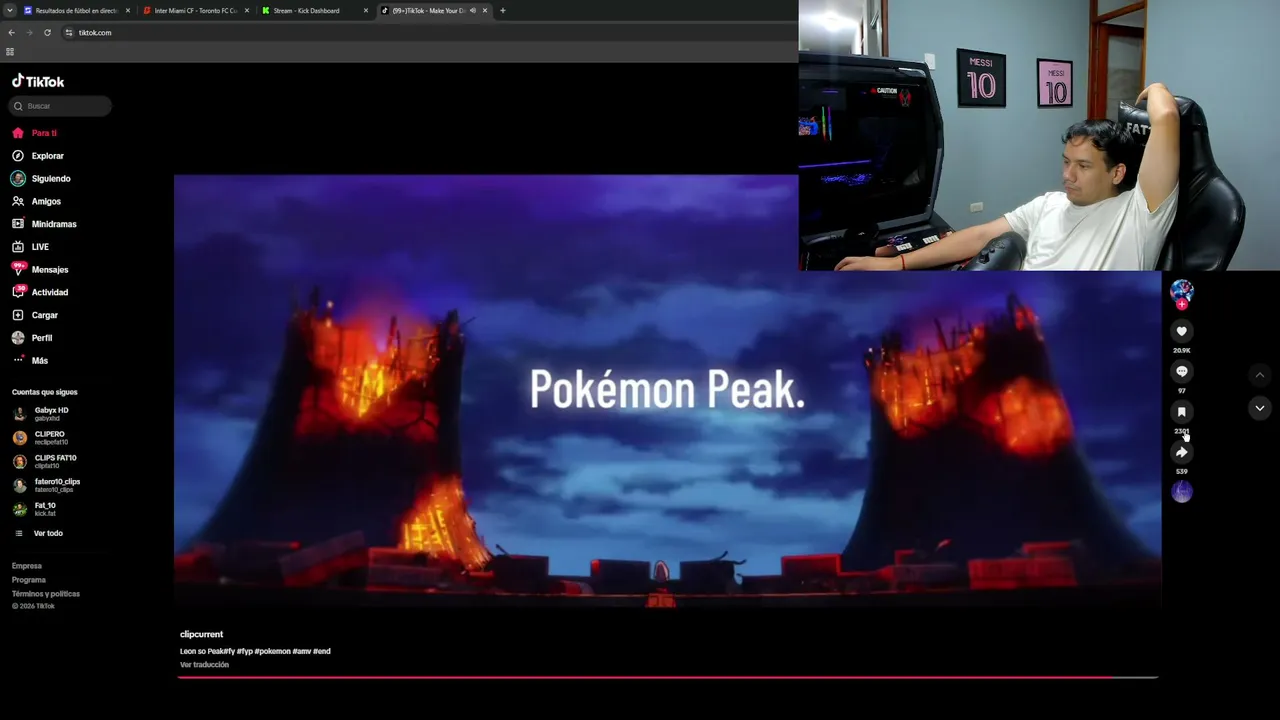Open the CLIPERO followed account
Screen dimensions: 1280x720
[50, 437]
